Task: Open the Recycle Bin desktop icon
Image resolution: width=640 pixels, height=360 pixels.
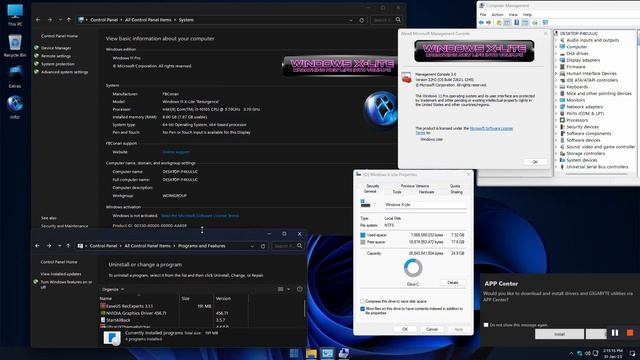Action: click(x=15, y=46)
